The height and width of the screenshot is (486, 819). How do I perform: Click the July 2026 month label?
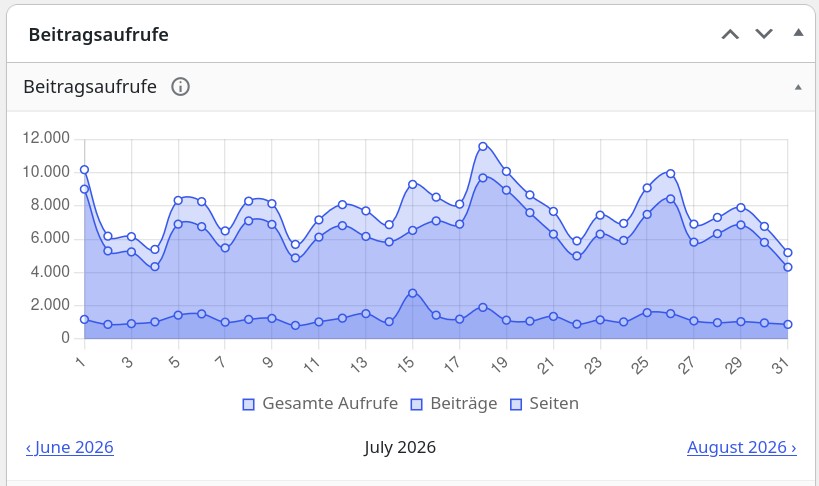coord(400,448)
